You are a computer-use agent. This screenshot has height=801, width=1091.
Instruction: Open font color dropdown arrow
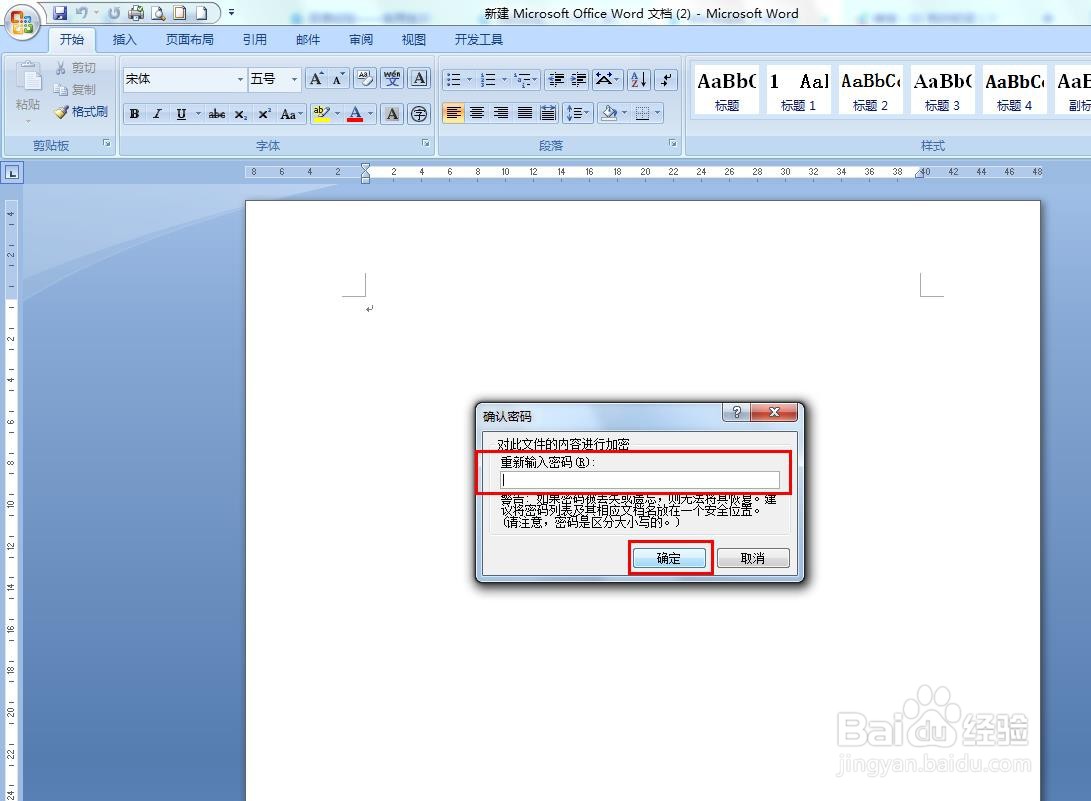[x=370, y=113]
